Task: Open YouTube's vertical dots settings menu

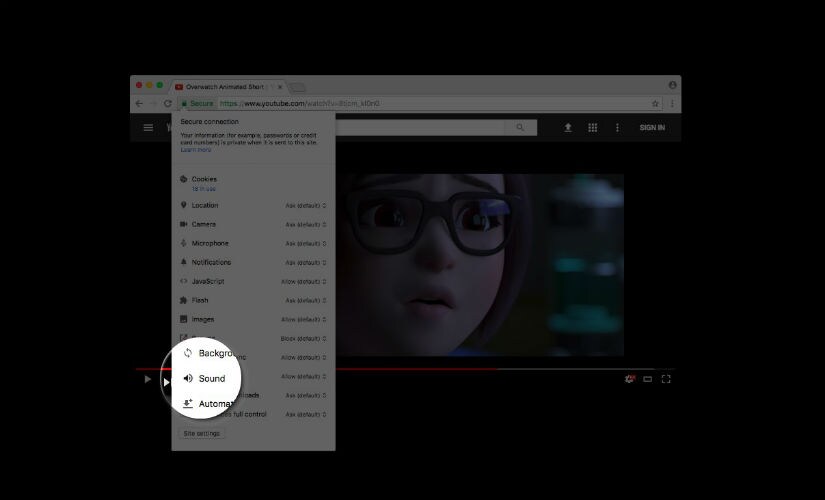Action: point(617,127)
